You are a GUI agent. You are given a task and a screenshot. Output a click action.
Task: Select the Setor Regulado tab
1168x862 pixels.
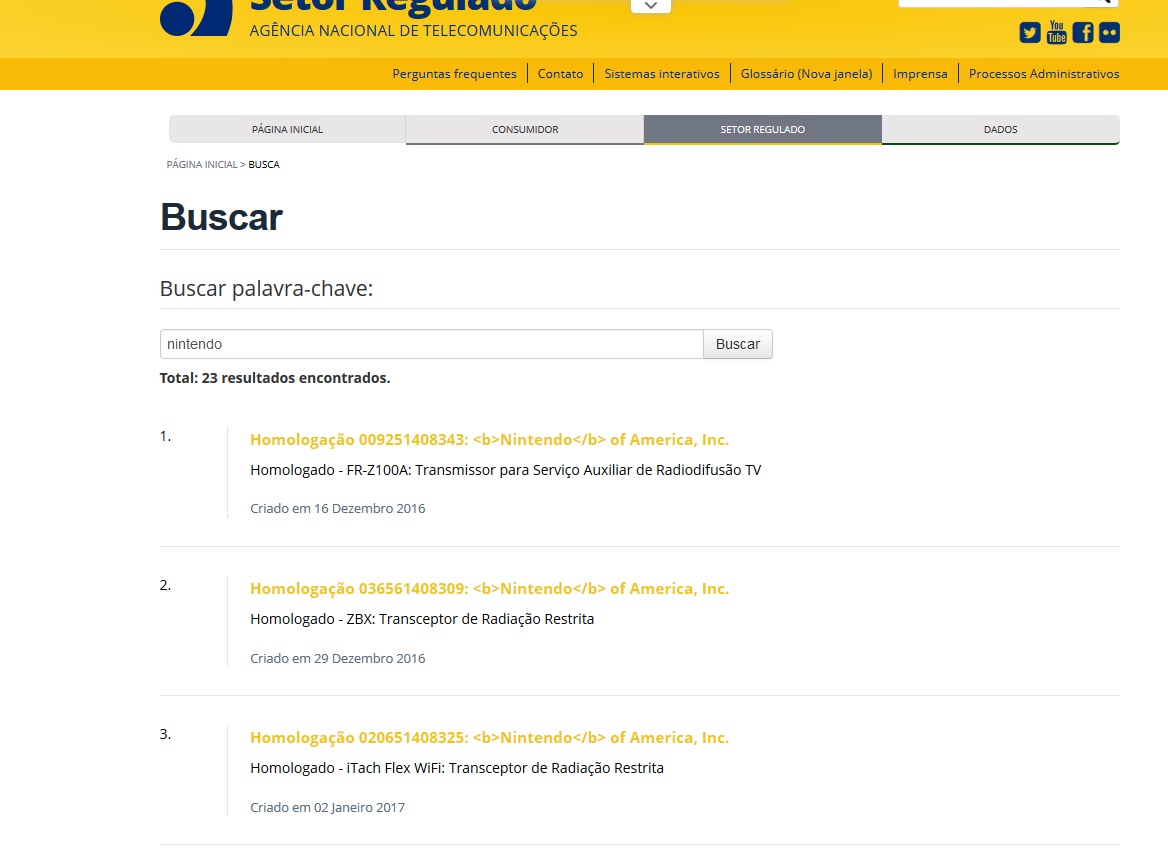tap(763, 130)
